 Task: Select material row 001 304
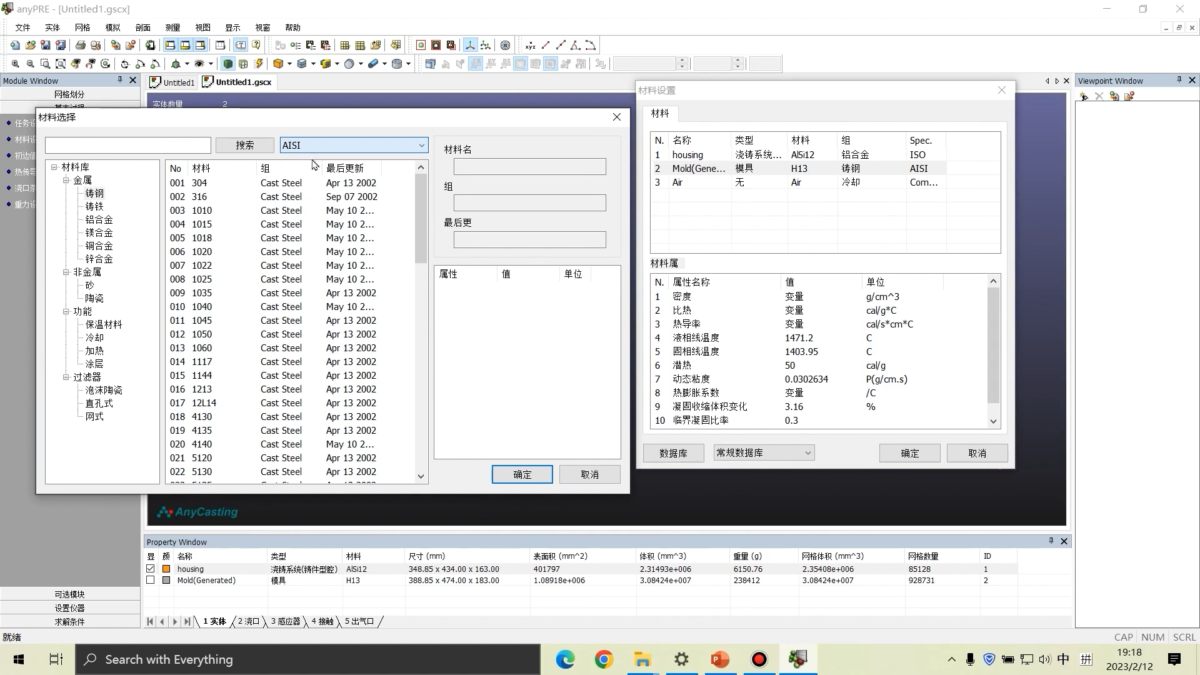[290, 183]
